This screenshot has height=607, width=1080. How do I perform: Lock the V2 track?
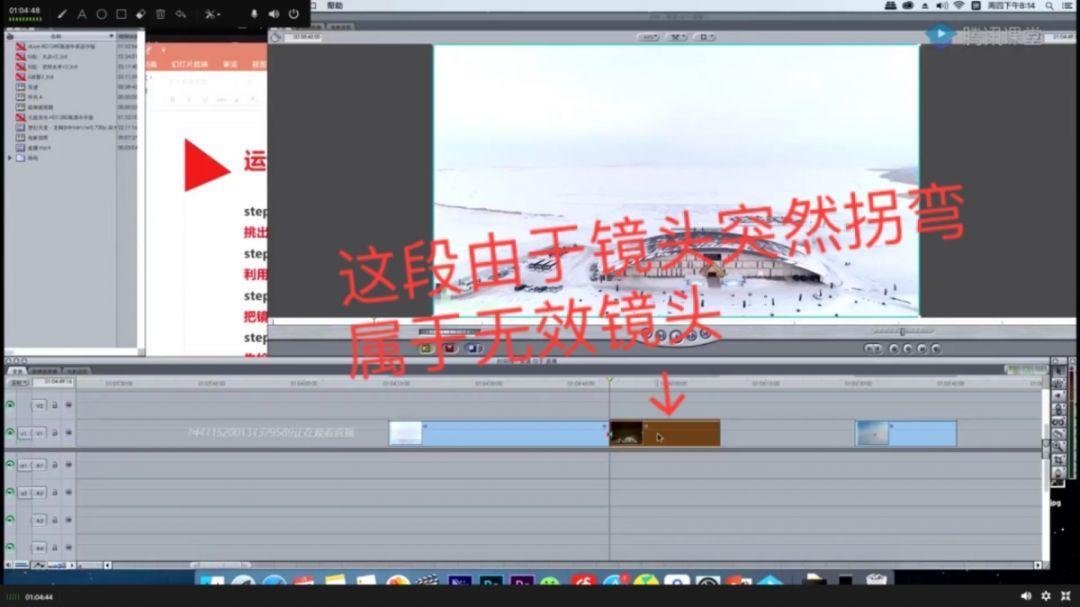[x=55, y=405]
